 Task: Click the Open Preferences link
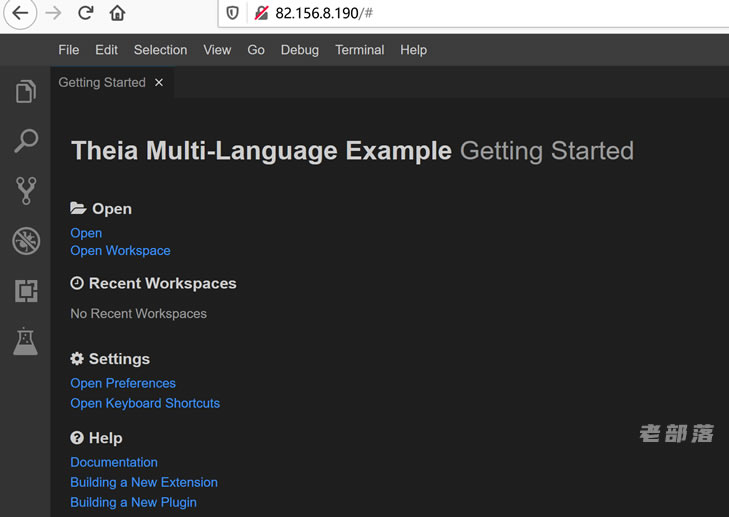click(x=123, y=383)
